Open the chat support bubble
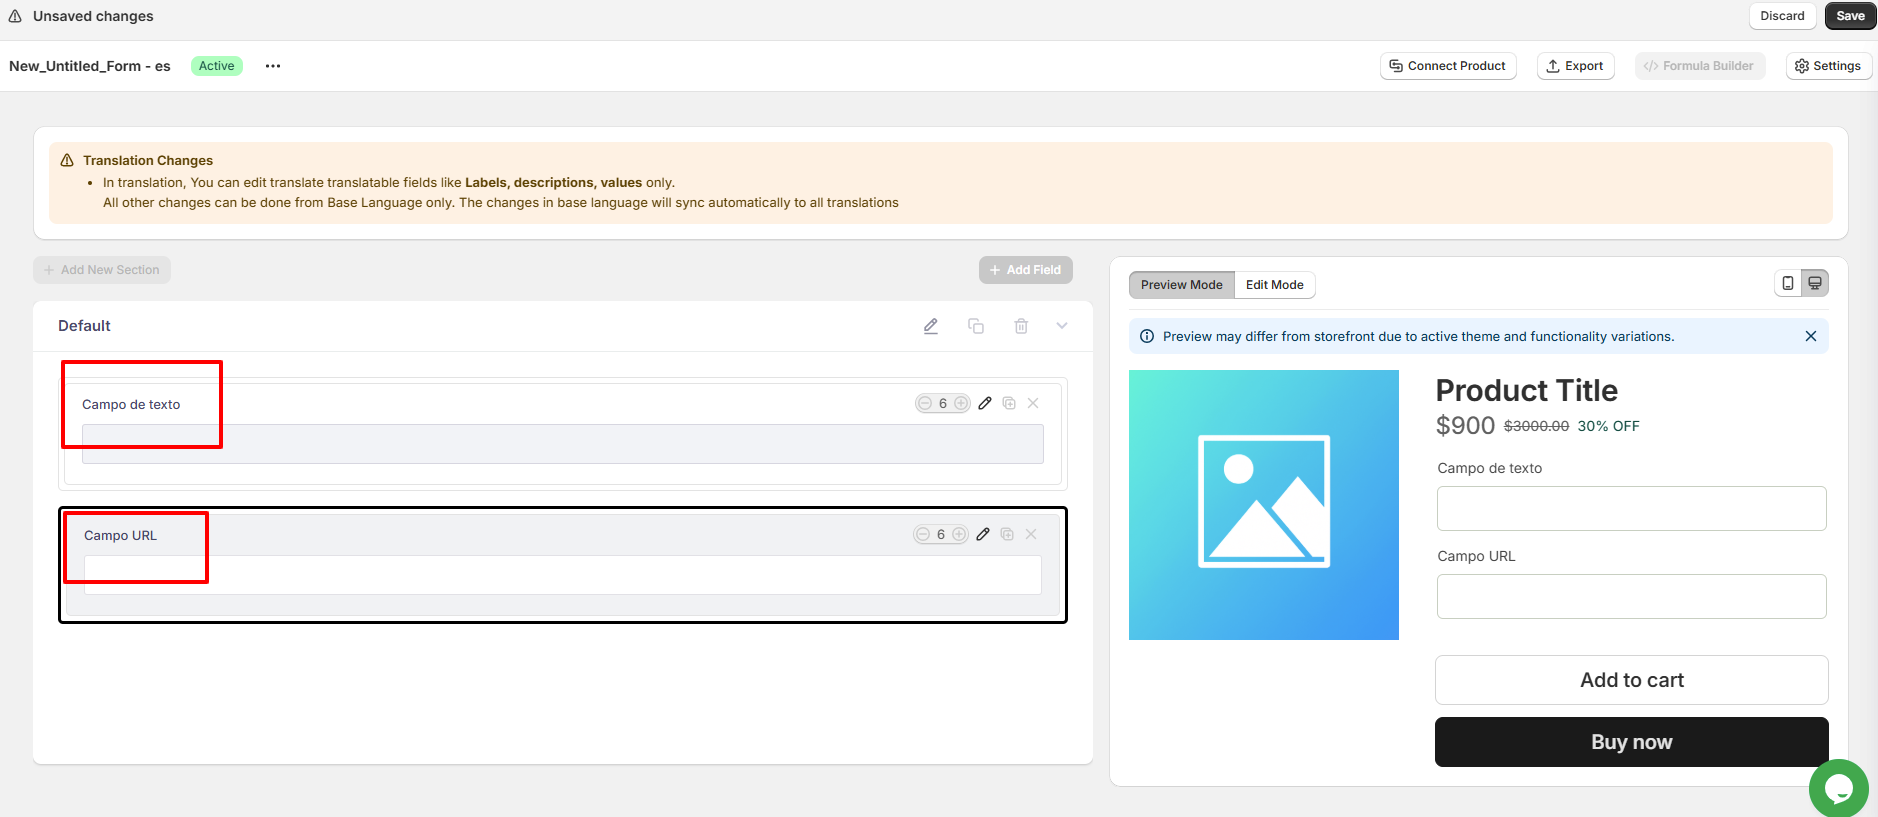This screenshot has height=817, width=1878. (x=1838, y=788)
